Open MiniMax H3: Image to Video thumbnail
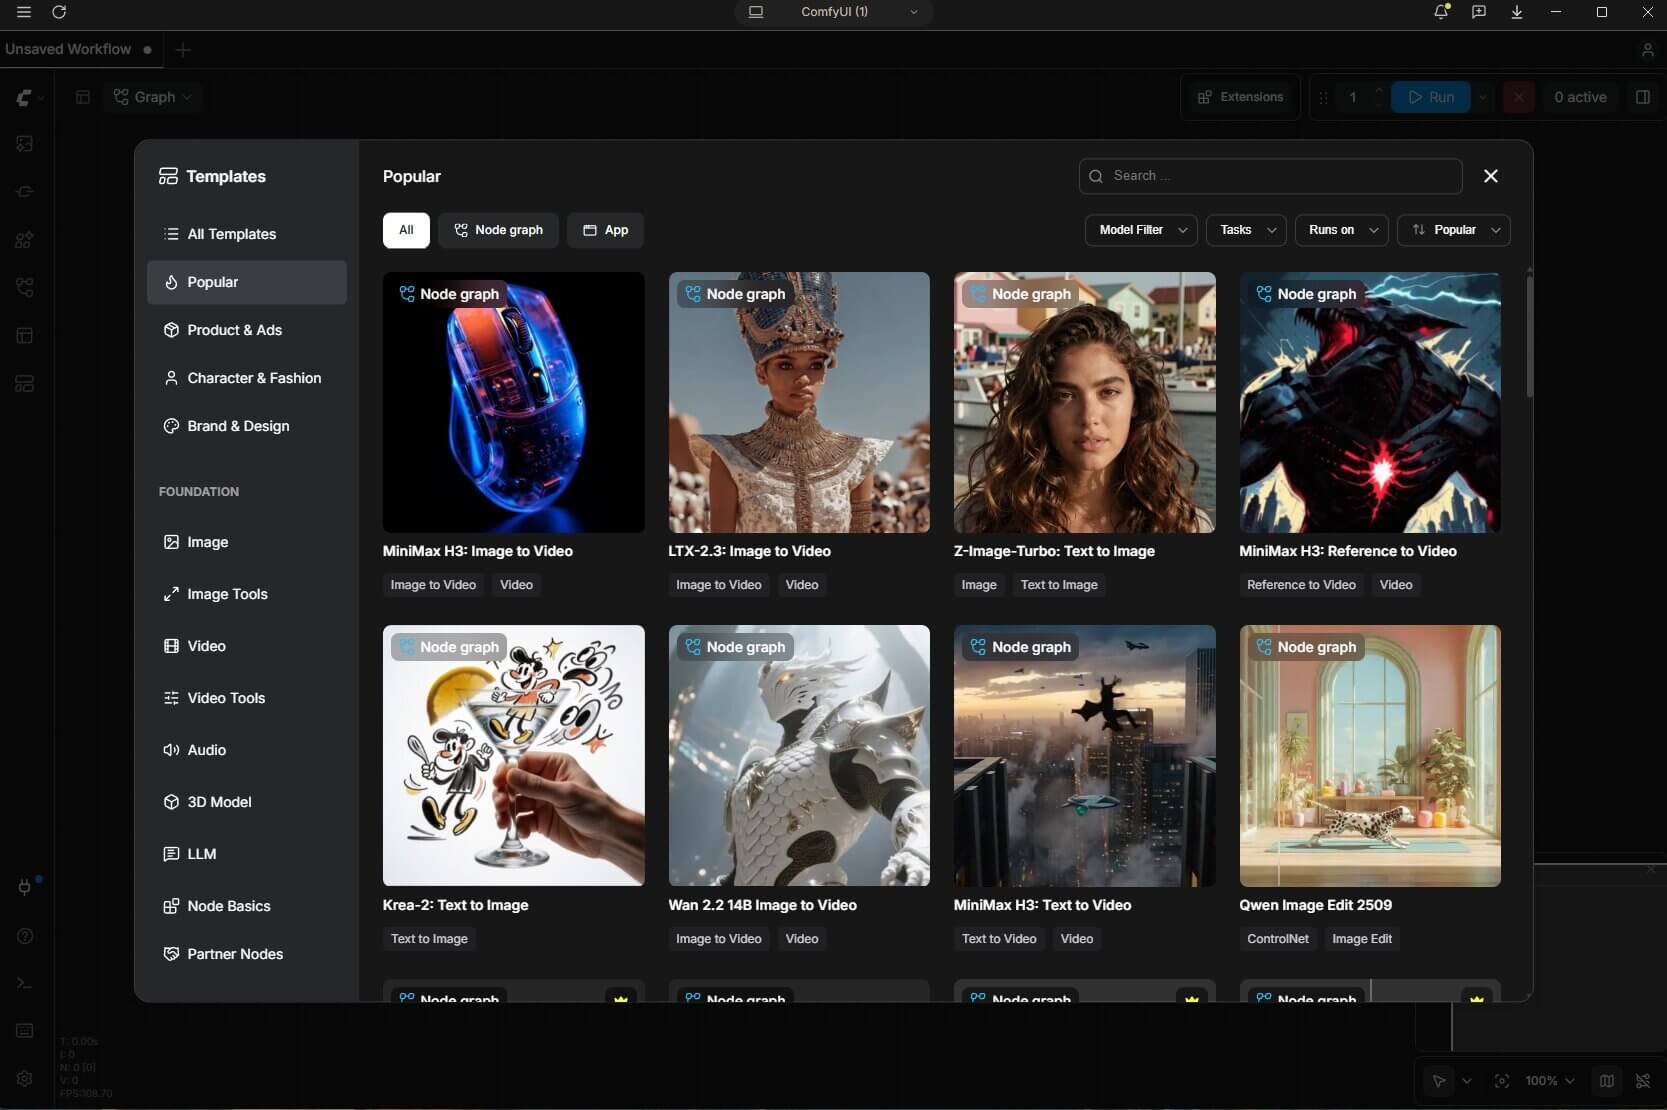 coord(513,402)
